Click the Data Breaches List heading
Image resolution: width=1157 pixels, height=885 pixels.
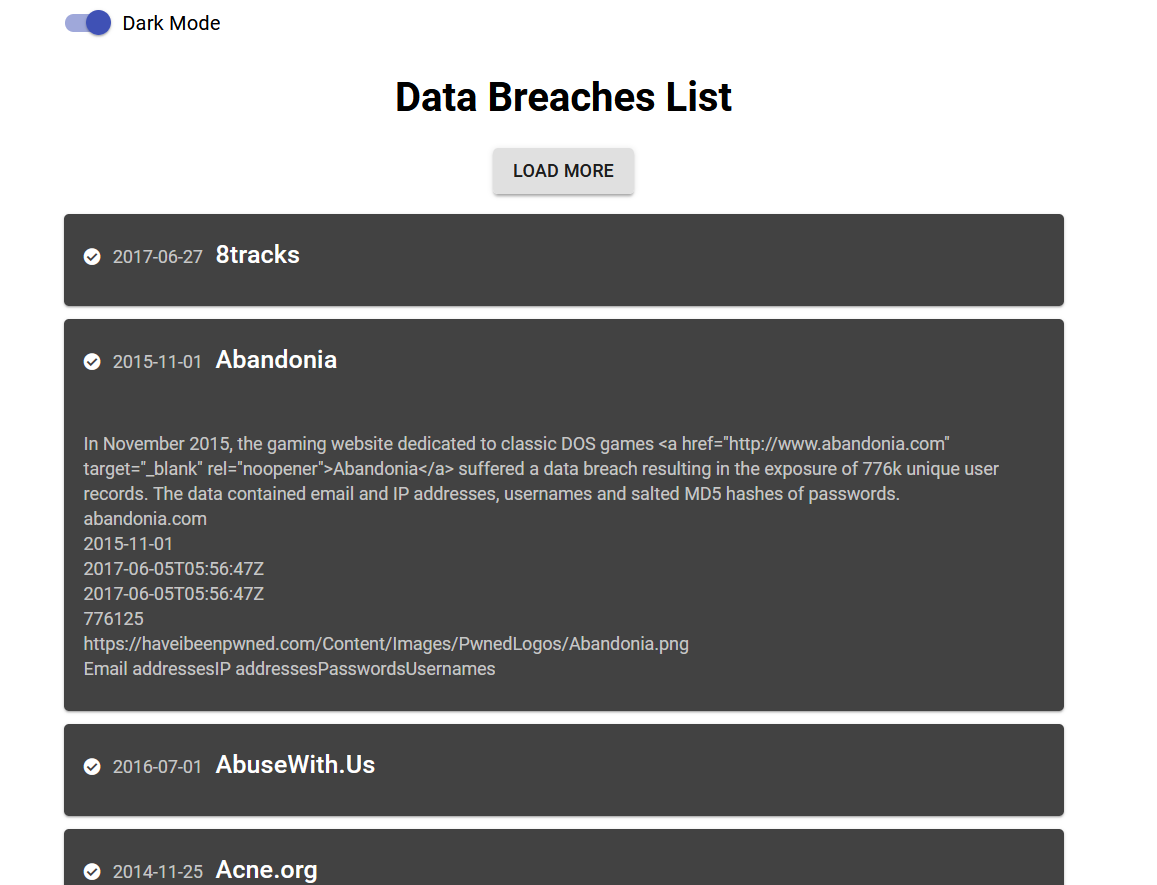coord(563,97)
